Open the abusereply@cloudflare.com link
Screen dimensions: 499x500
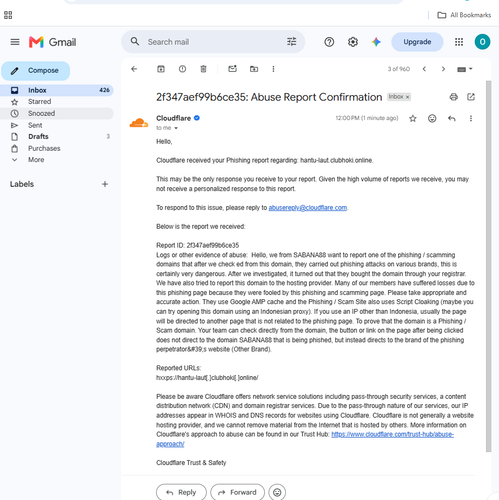[x=308, y=208]
